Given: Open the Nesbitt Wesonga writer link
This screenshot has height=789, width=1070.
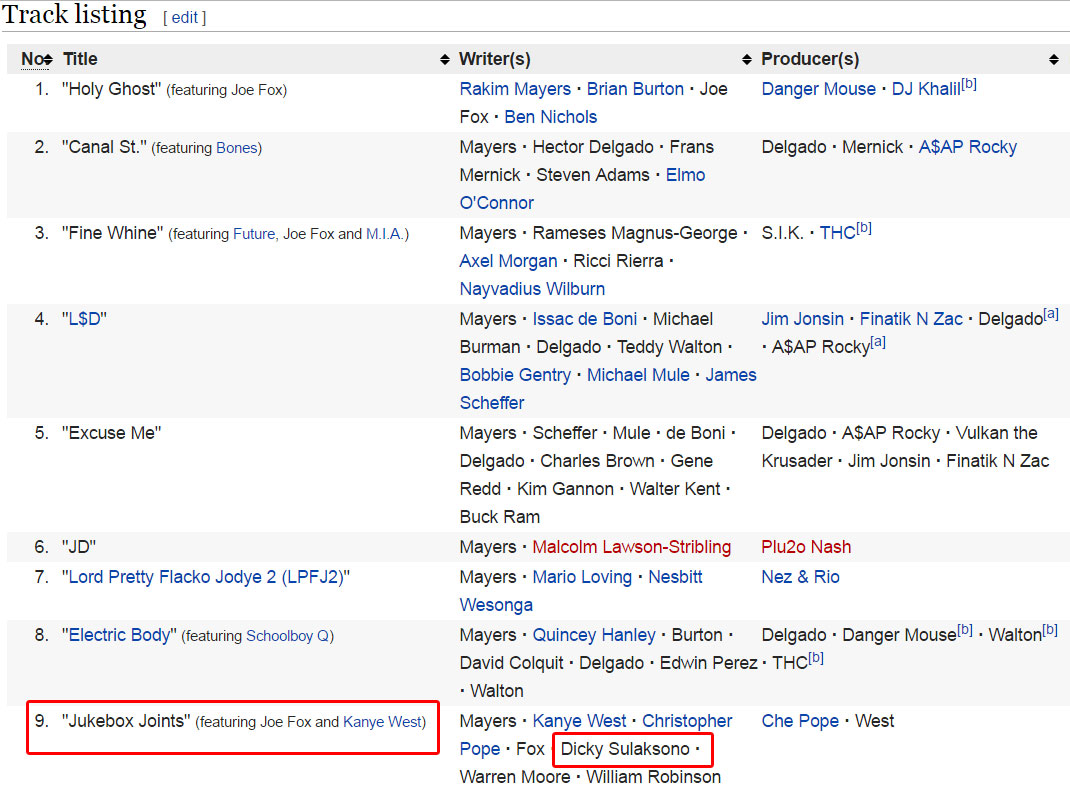Looking at the screenshot, I should click(x=675, y=577).
